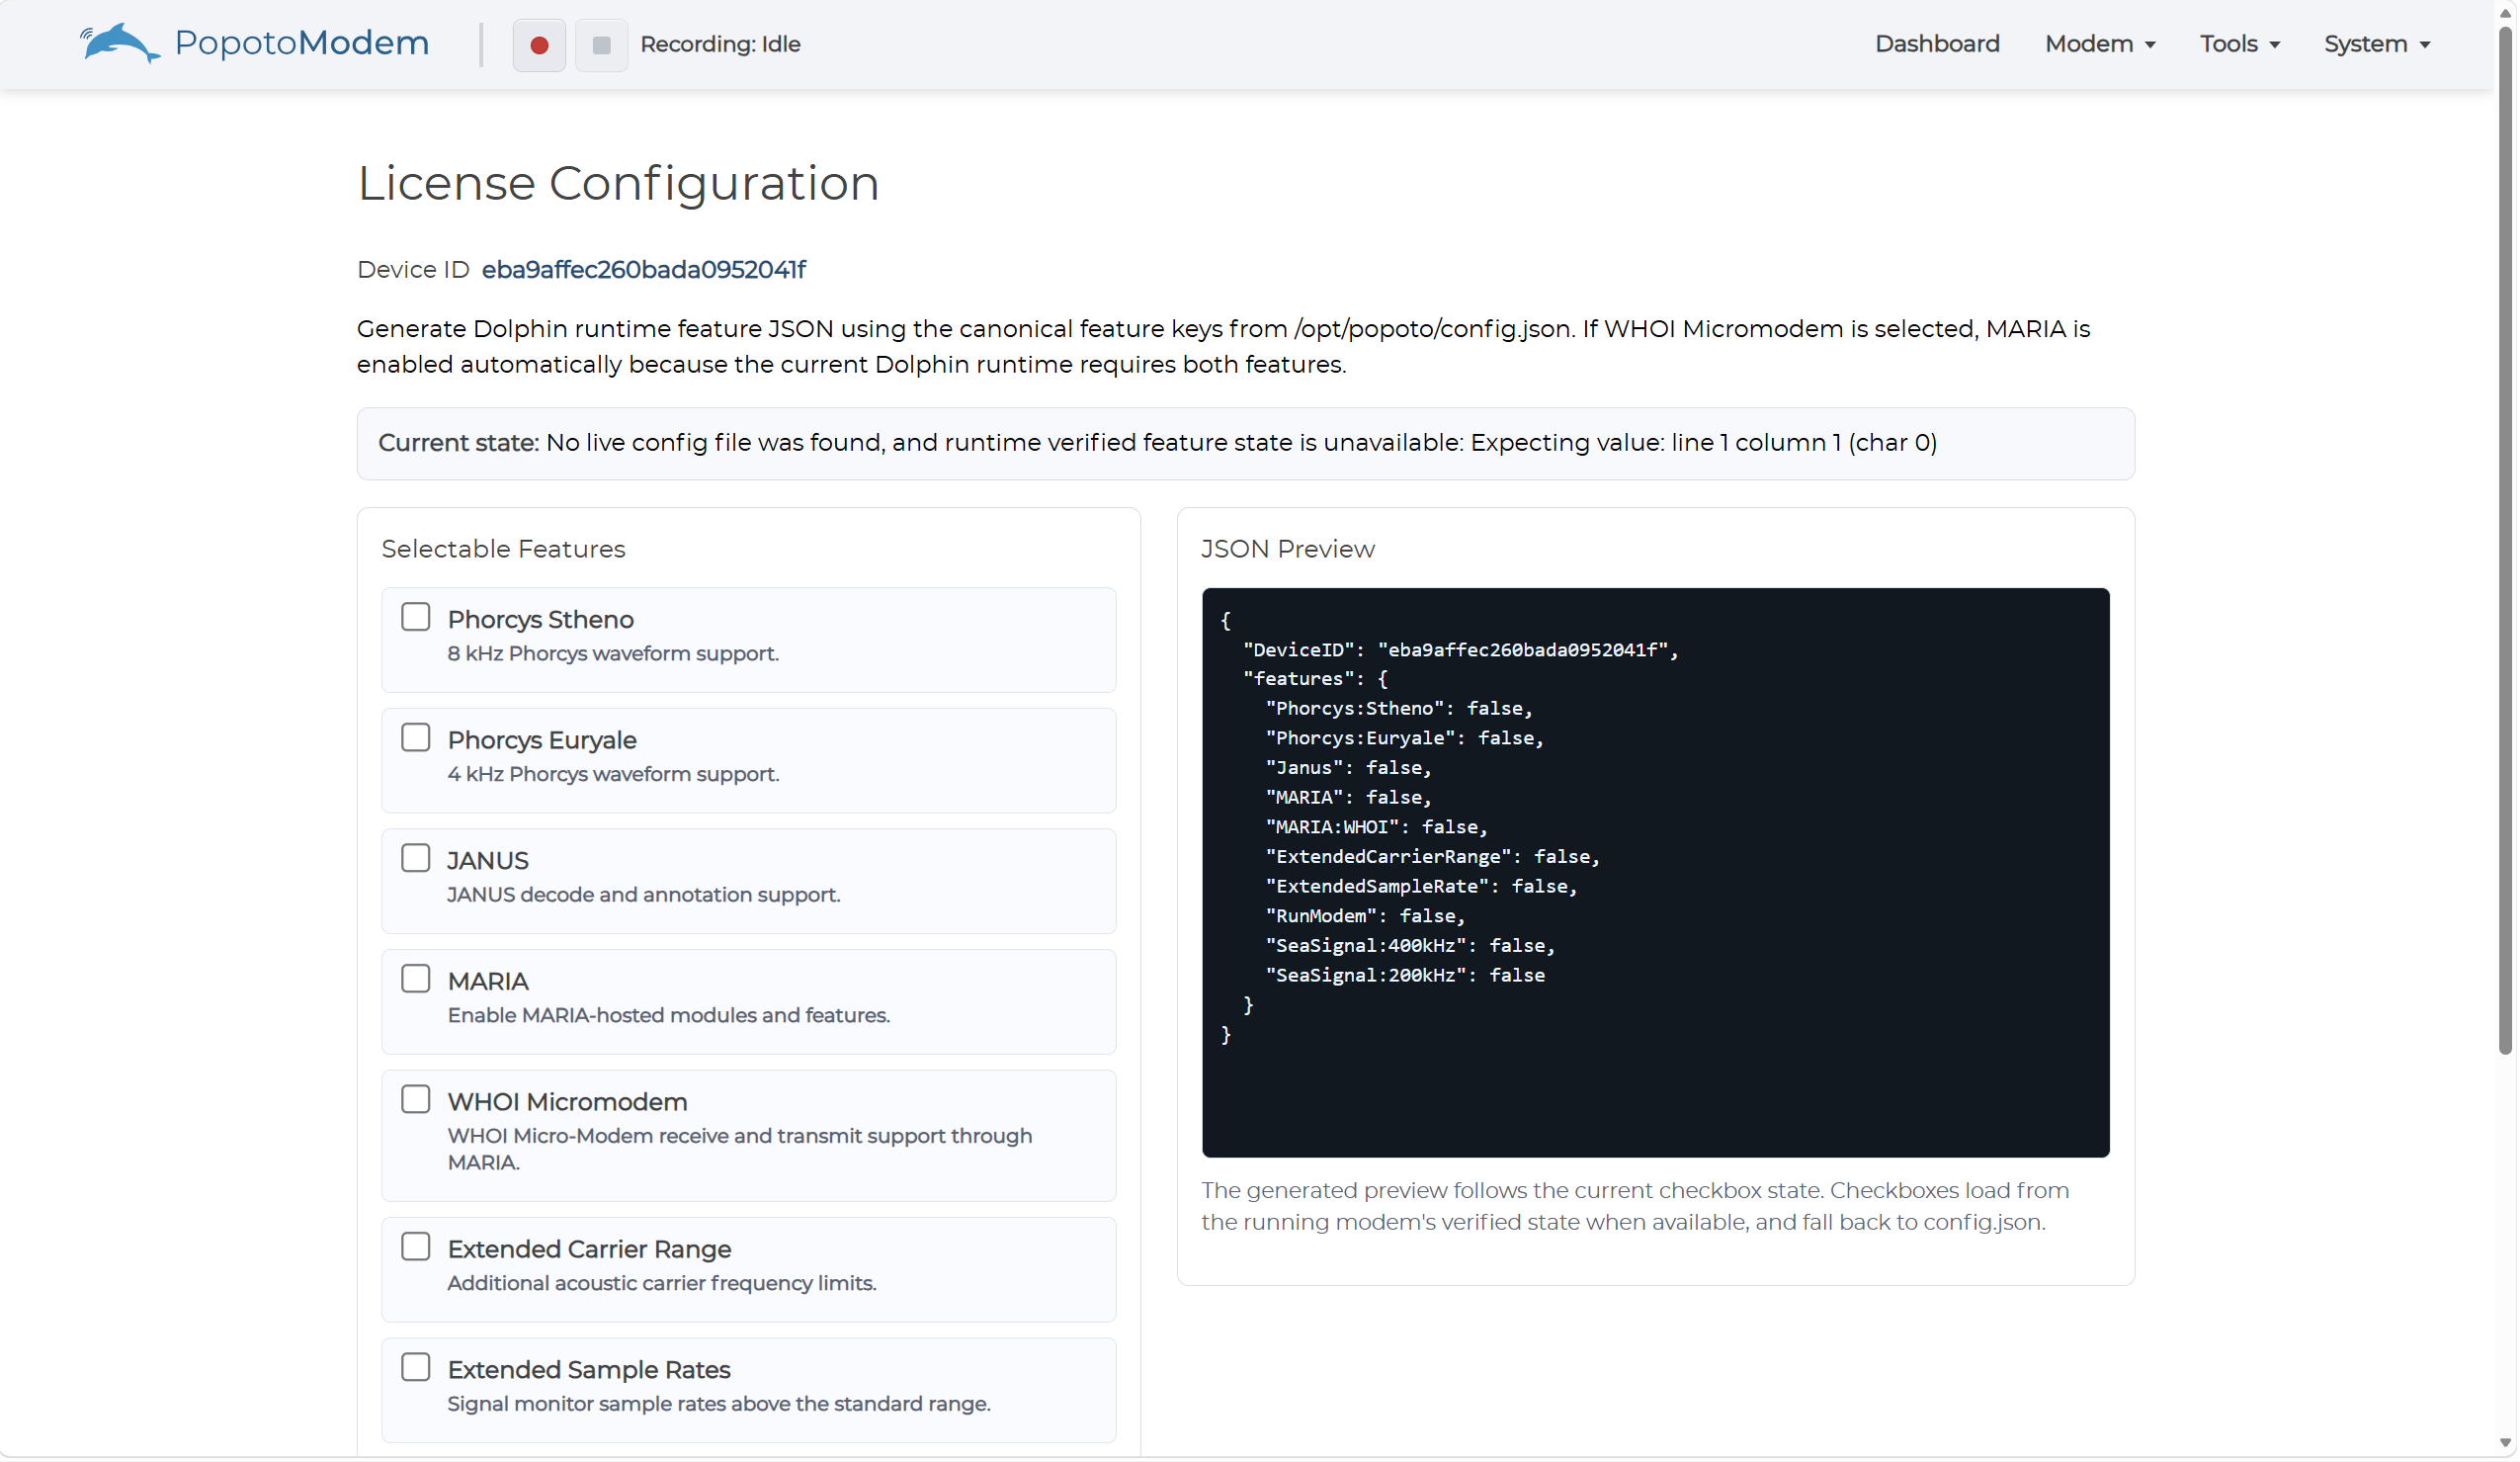This screenshot has height=1462, width=2520.
Task: Click the PopotoModem dolphin logo icon
Action: 120,43
